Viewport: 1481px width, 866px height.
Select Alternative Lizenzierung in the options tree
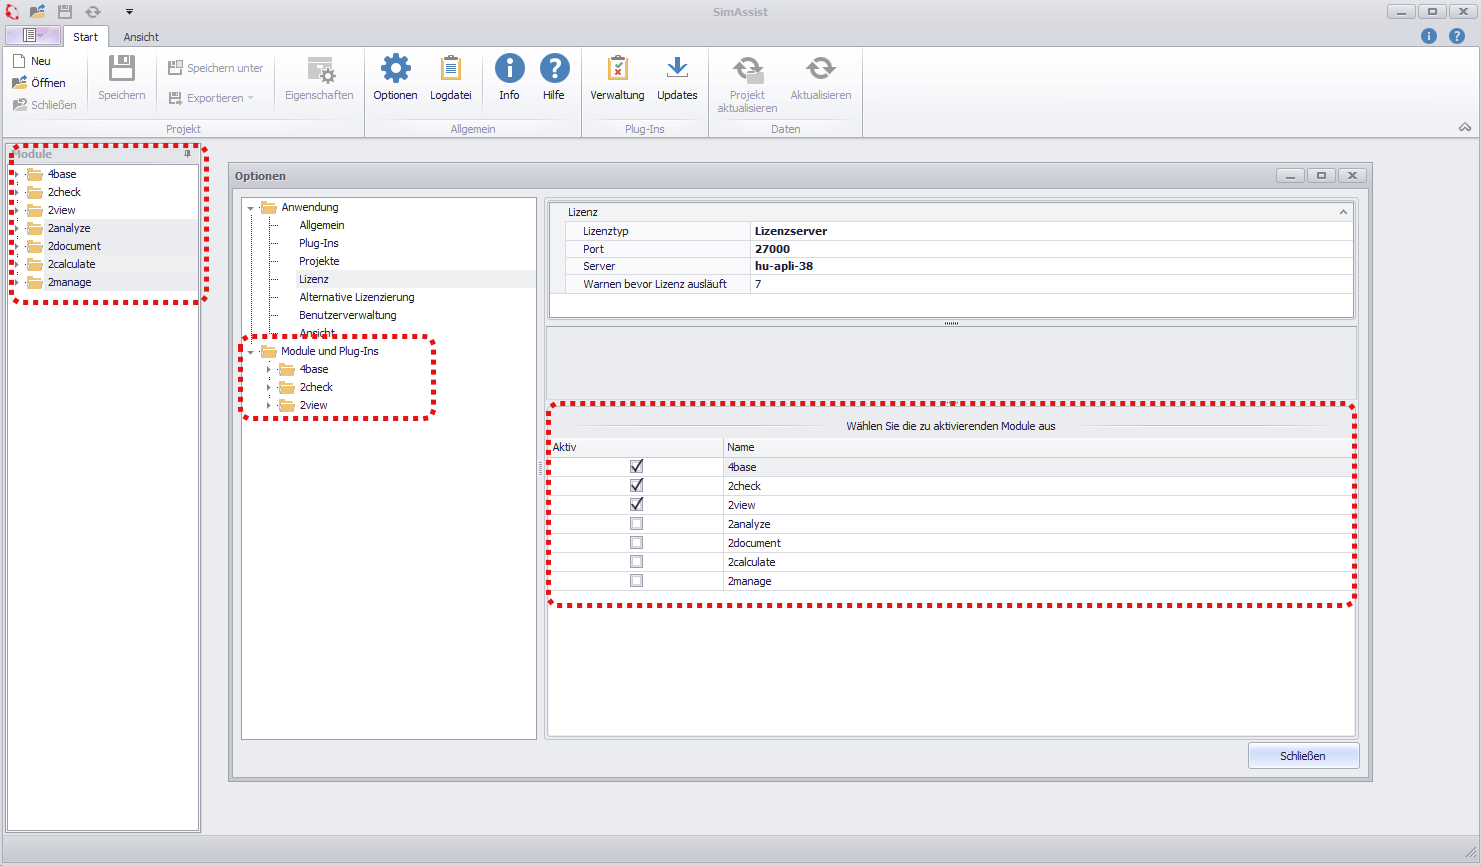357,297
